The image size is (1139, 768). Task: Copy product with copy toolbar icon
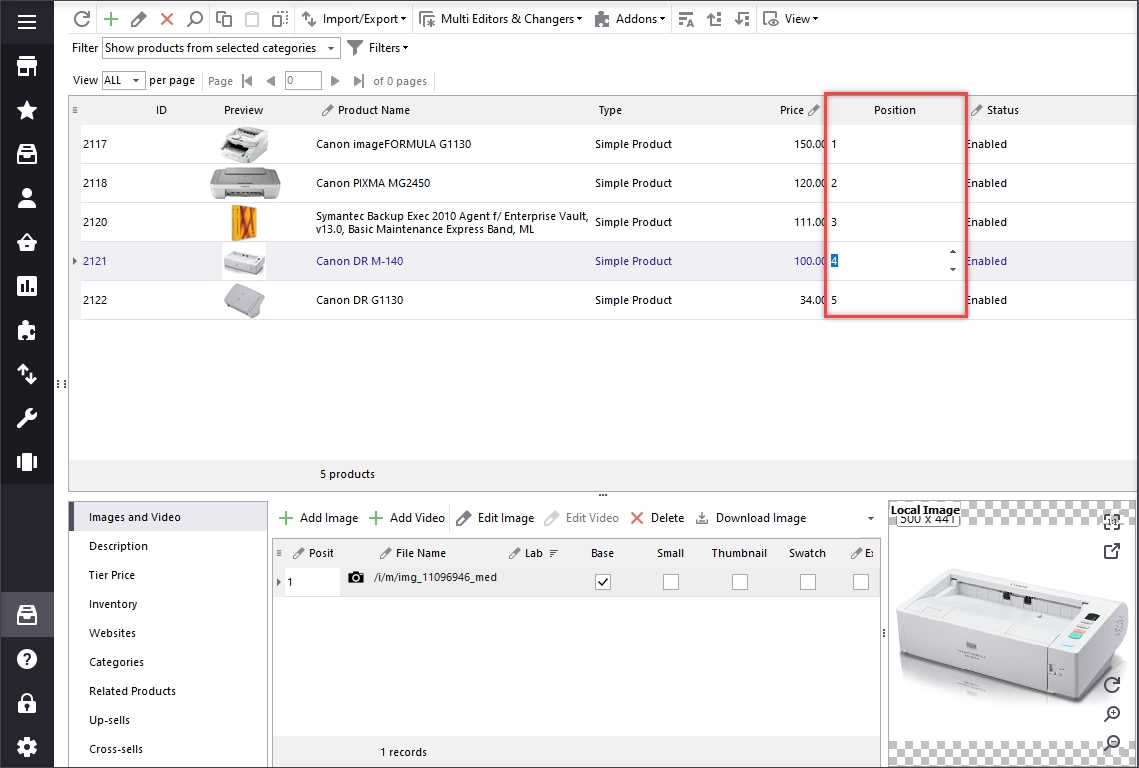224,19
